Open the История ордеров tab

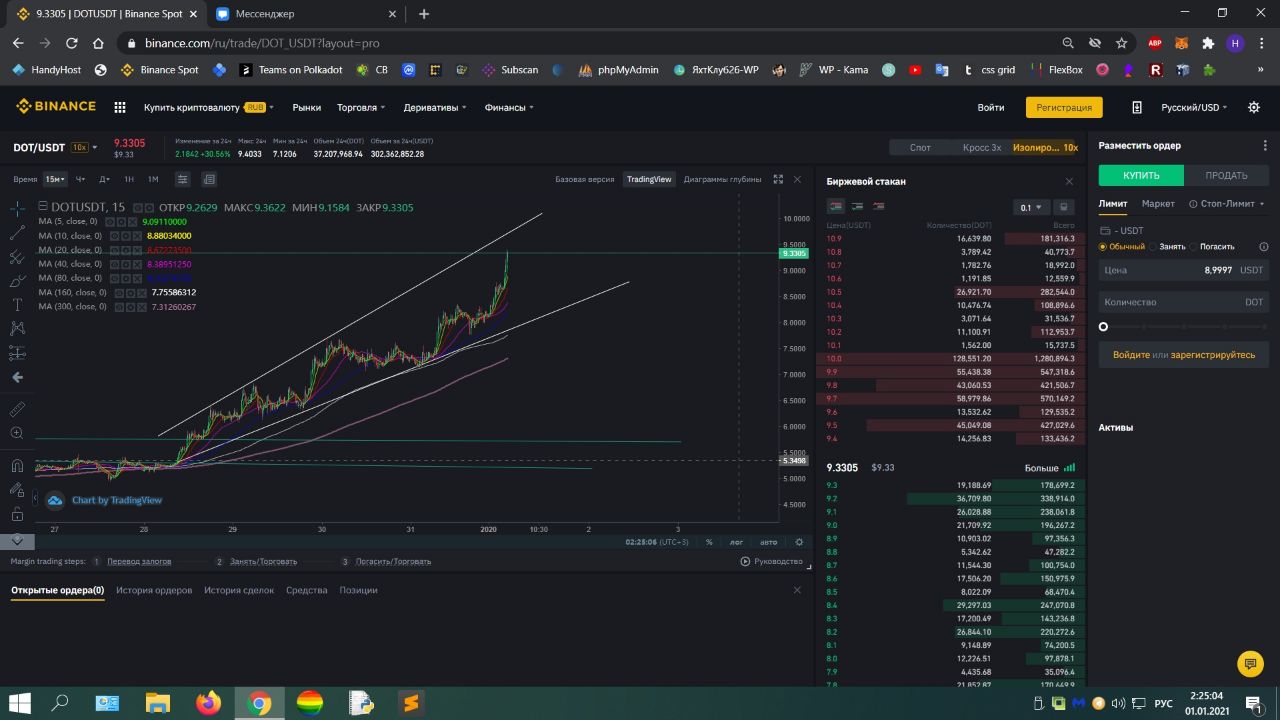pyautogui.click(x=154, y=590)
